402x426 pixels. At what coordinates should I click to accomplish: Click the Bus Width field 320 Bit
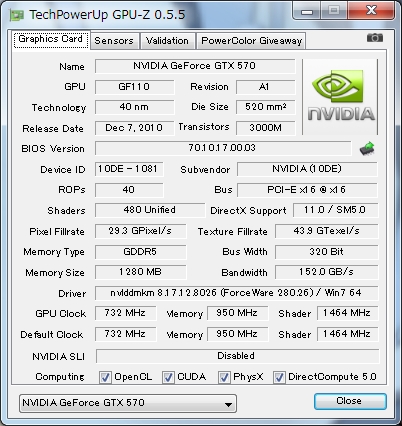point(326,252)
